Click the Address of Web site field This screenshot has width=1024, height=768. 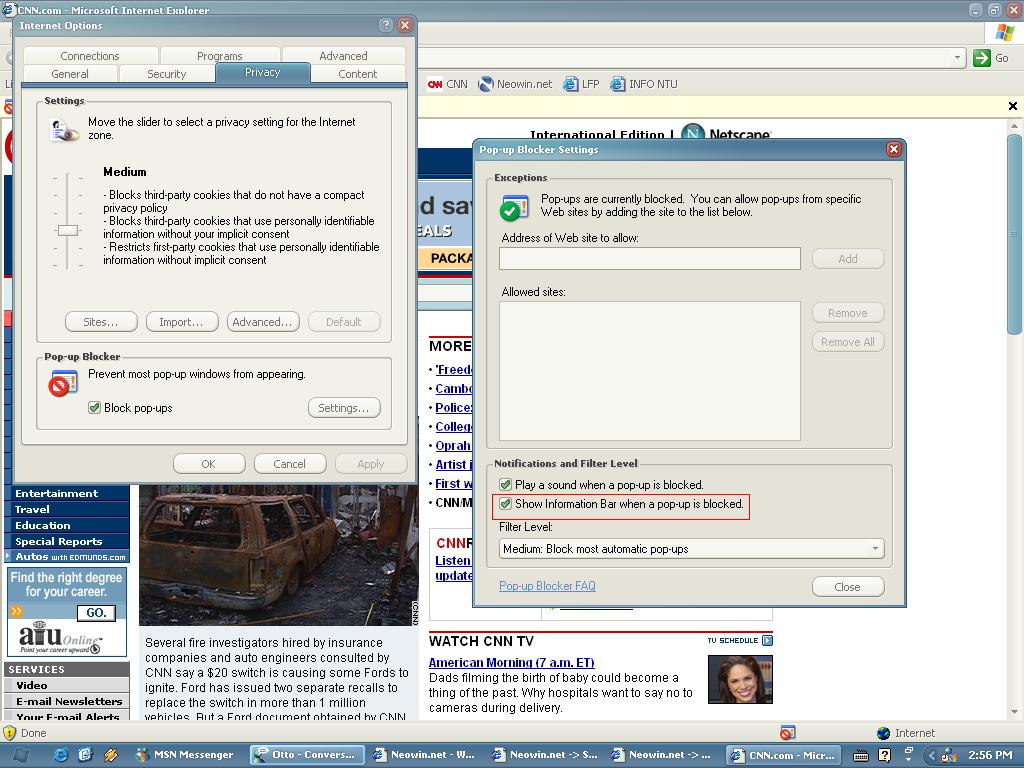(x=650, y=259)
